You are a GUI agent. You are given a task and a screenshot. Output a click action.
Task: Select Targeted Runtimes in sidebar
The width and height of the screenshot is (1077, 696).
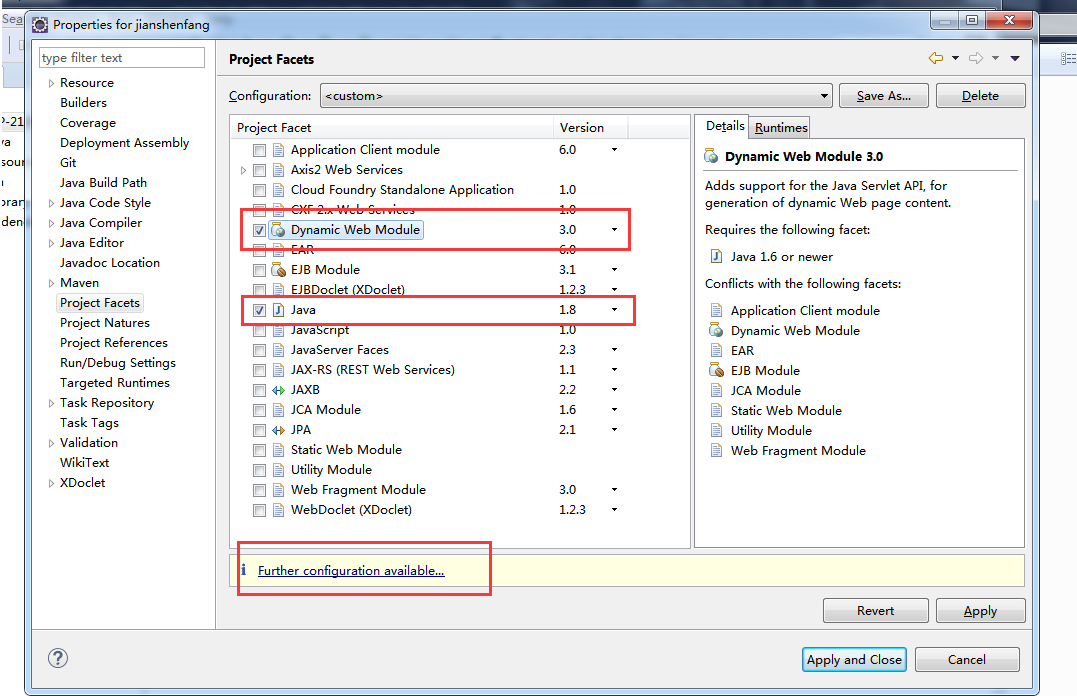(x=115, y=383)
